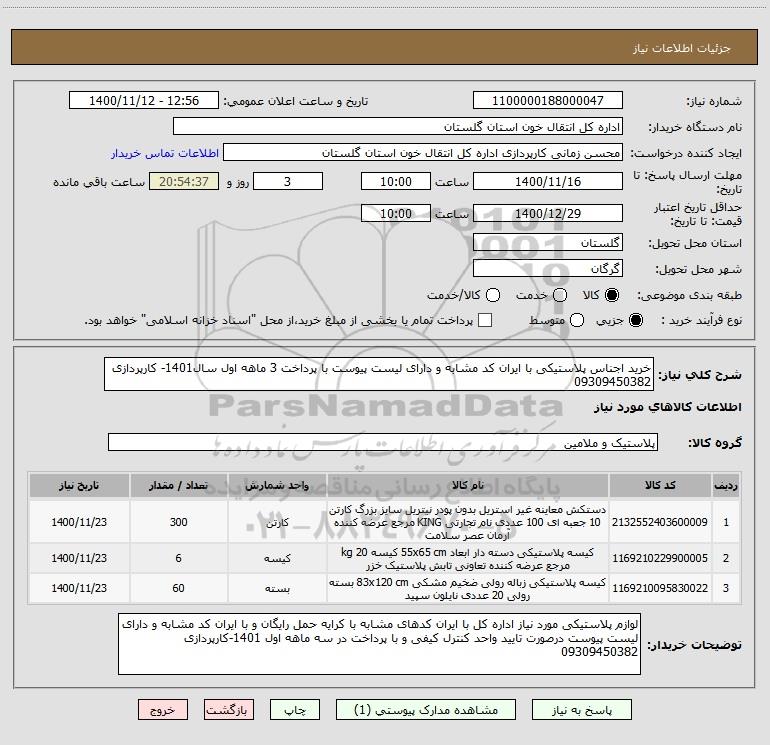Click the نام کالا column header
Screen dimensions: 770x745
tap(468, 485)
